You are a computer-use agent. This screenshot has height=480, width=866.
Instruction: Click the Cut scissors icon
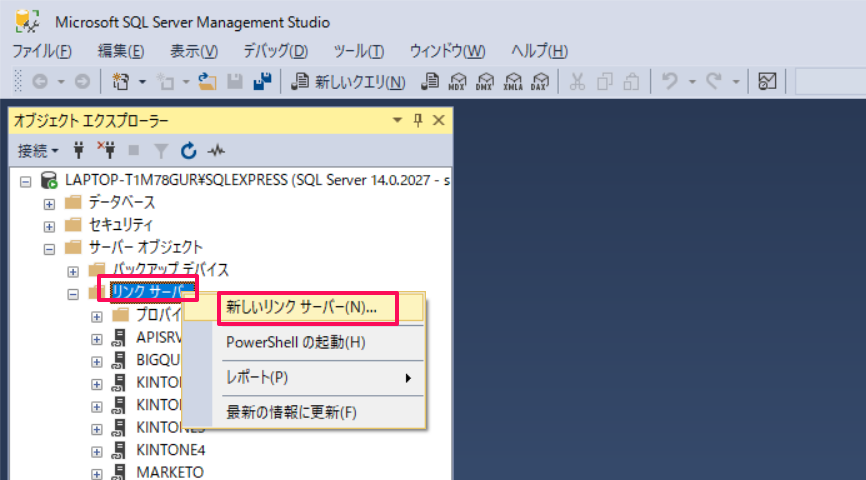pyautogui.click(x=577, y=82)
